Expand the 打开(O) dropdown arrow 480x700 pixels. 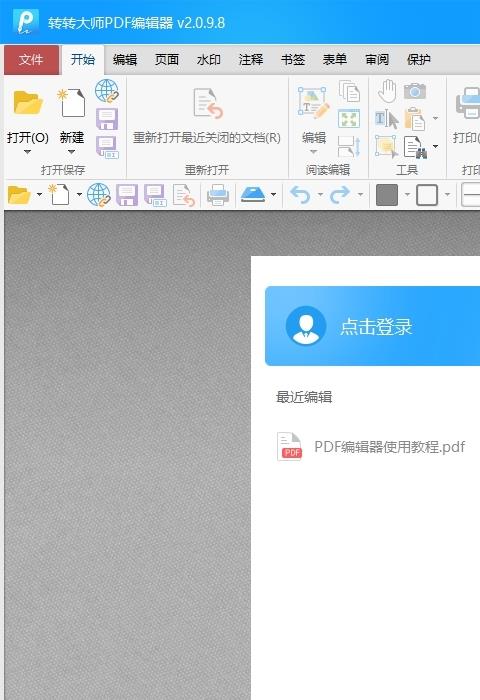pos(27,152)
